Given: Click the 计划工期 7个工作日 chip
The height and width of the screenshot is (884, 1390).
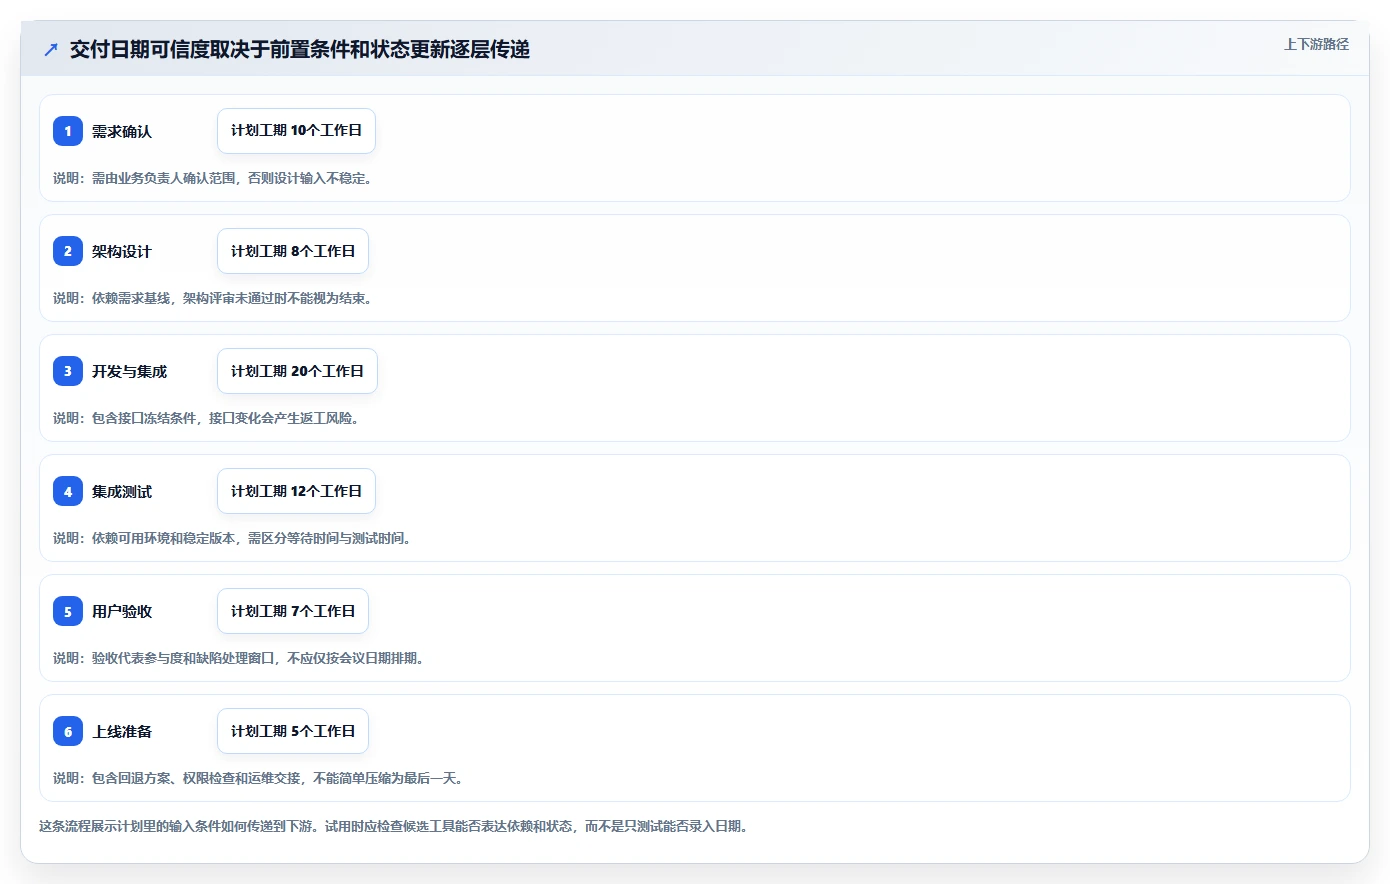Looking at the screenshot, I should click(x=293, y=611).
